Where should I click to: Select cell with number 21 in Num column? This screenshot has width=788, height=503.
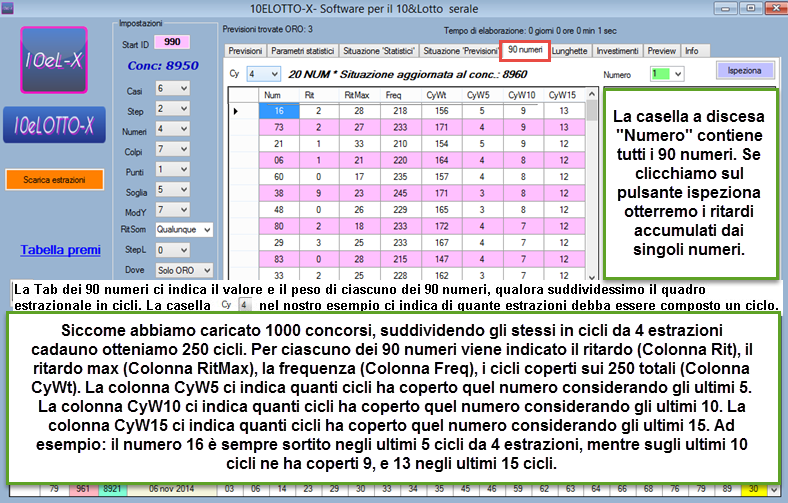click(279, 144)
